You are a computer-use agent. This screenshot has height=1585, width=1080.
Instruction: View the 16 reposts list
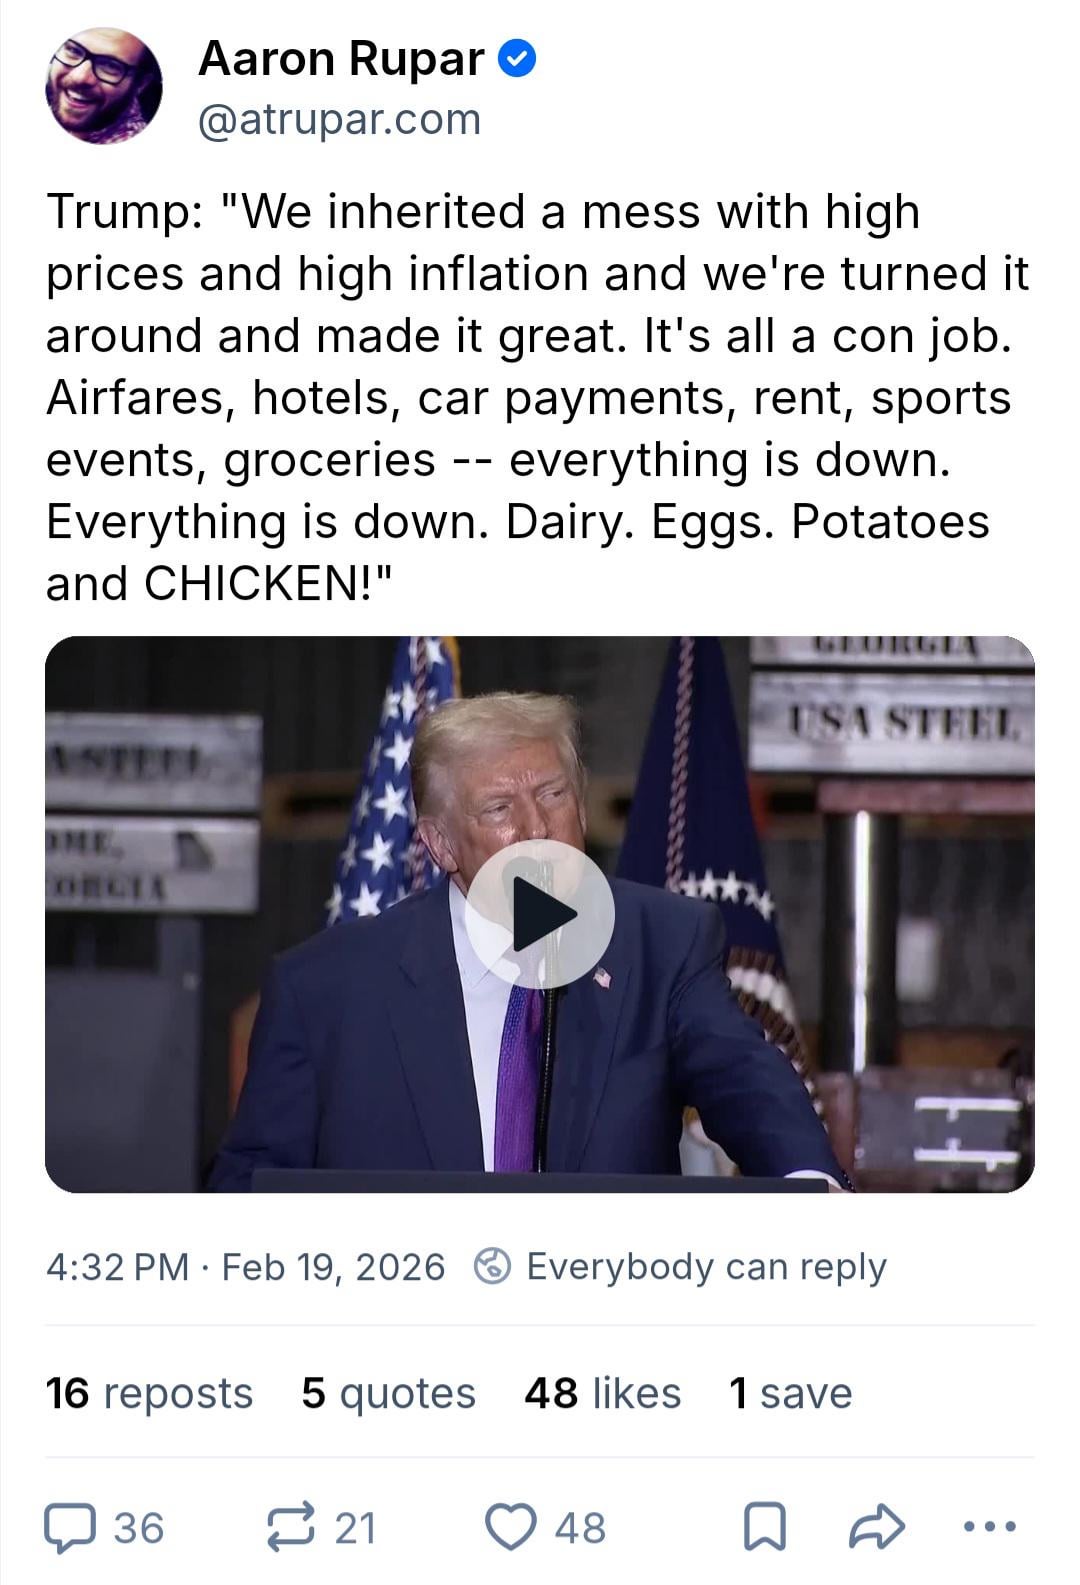coord(149,1393)
